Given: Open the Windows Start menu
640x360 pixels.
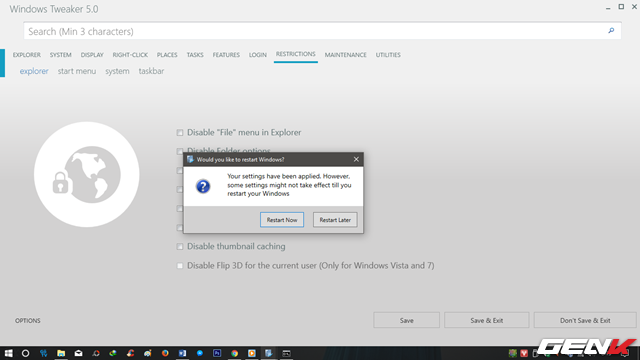Looking at the screenshot, I should pos(8,353).
